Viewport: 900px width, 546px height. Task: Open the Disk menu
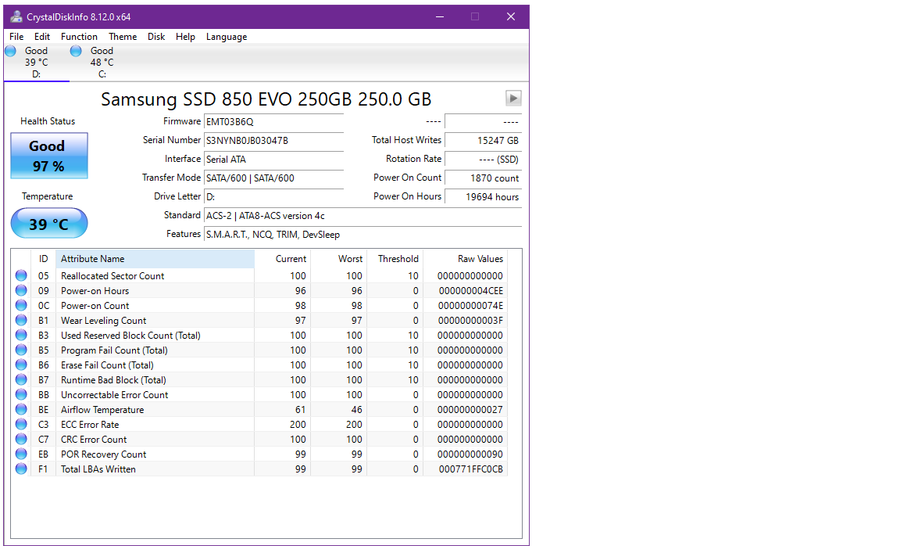coord(156,37)
